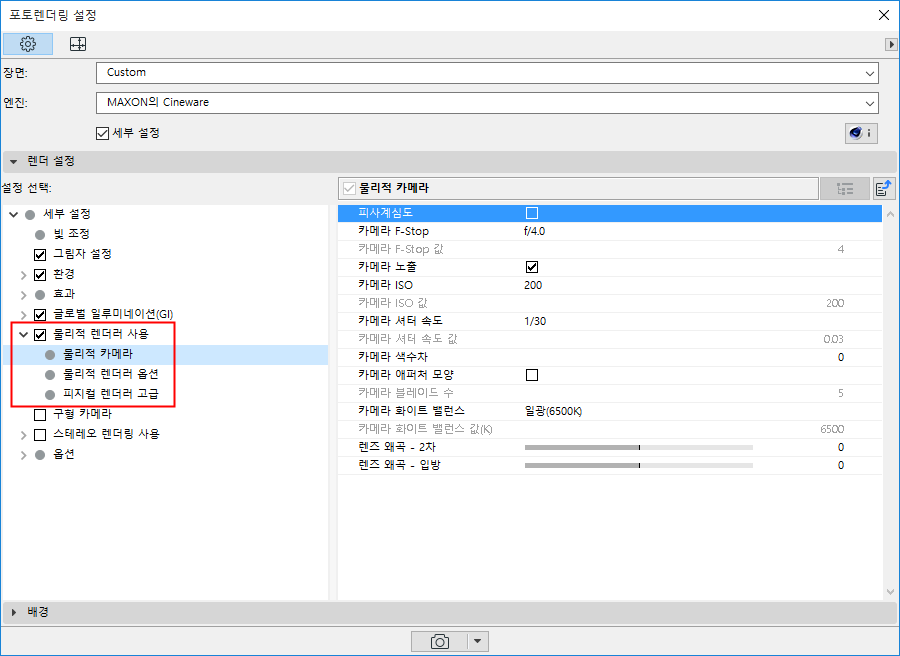
Task: Select 물리적 렌더러 옵션 in the tree
Action: pyautogui.click(x=110, y=374)
